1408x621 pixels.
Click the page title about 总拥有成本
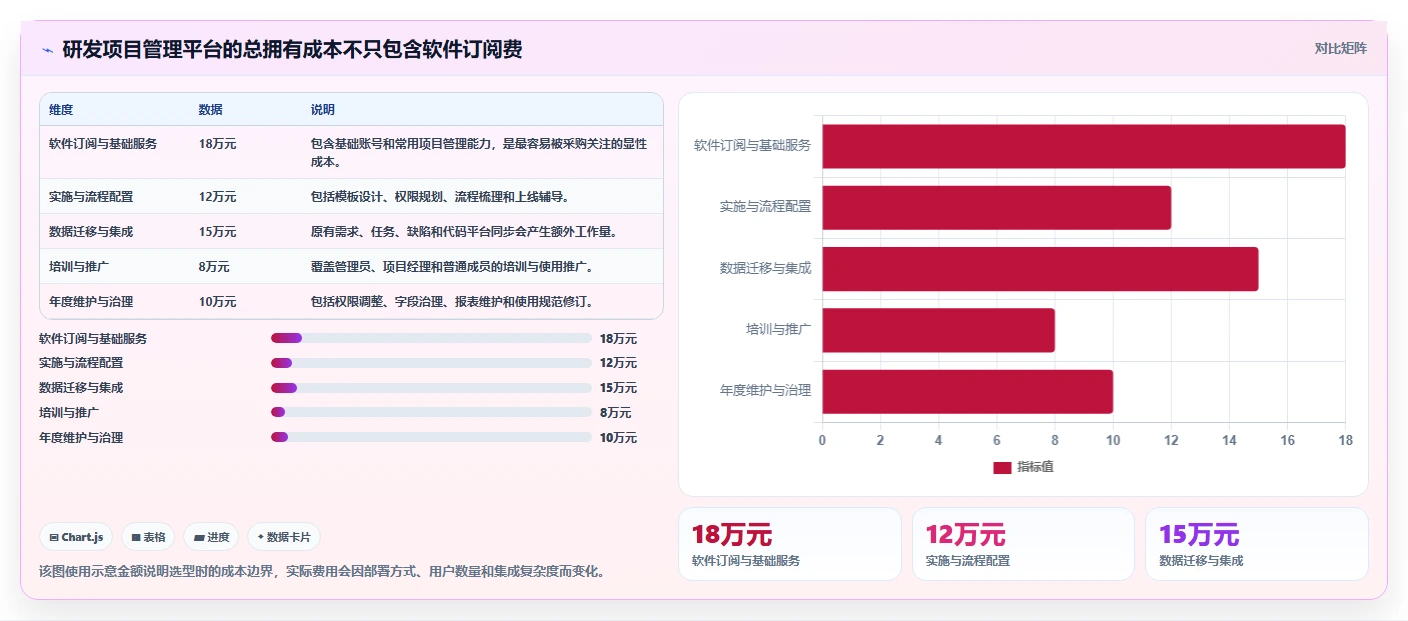coord(292,50)
